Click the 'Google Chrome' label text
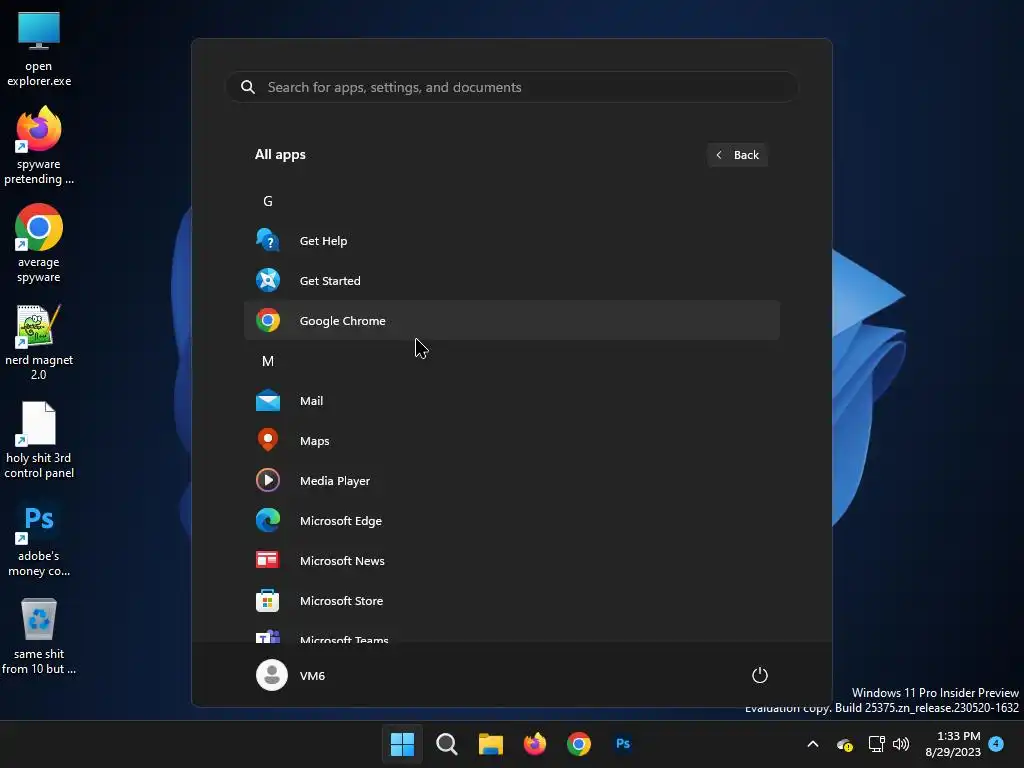 pos(342,321)
